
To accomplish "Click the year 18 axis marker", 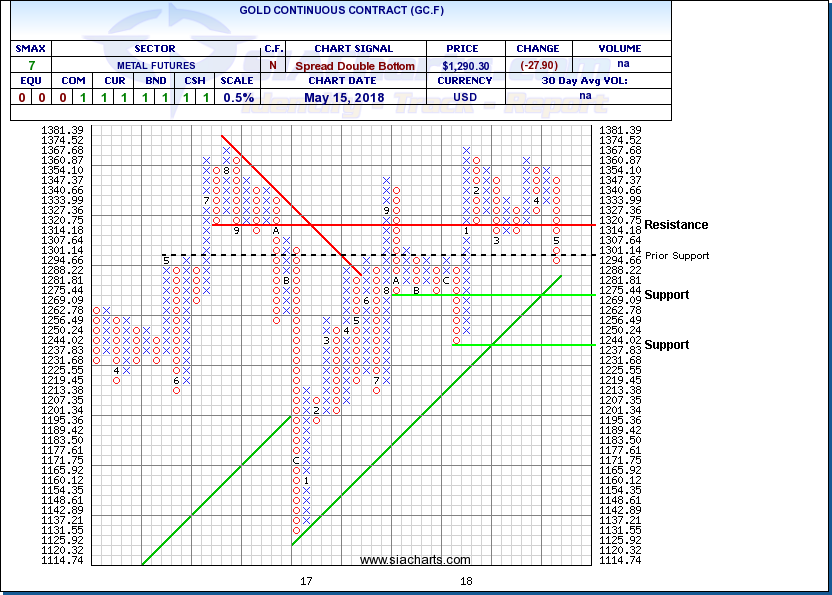I will click(466, 581).
